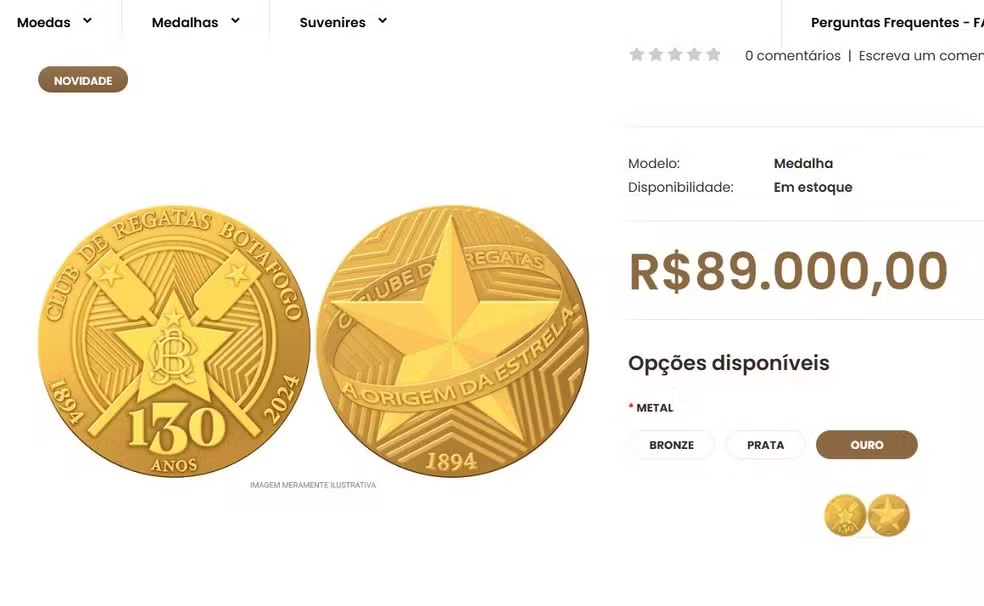The width and height of the screenshot is (984, 606).
Task: Select the front-side medal thumbnail
Action: click(x=845, y=515)
